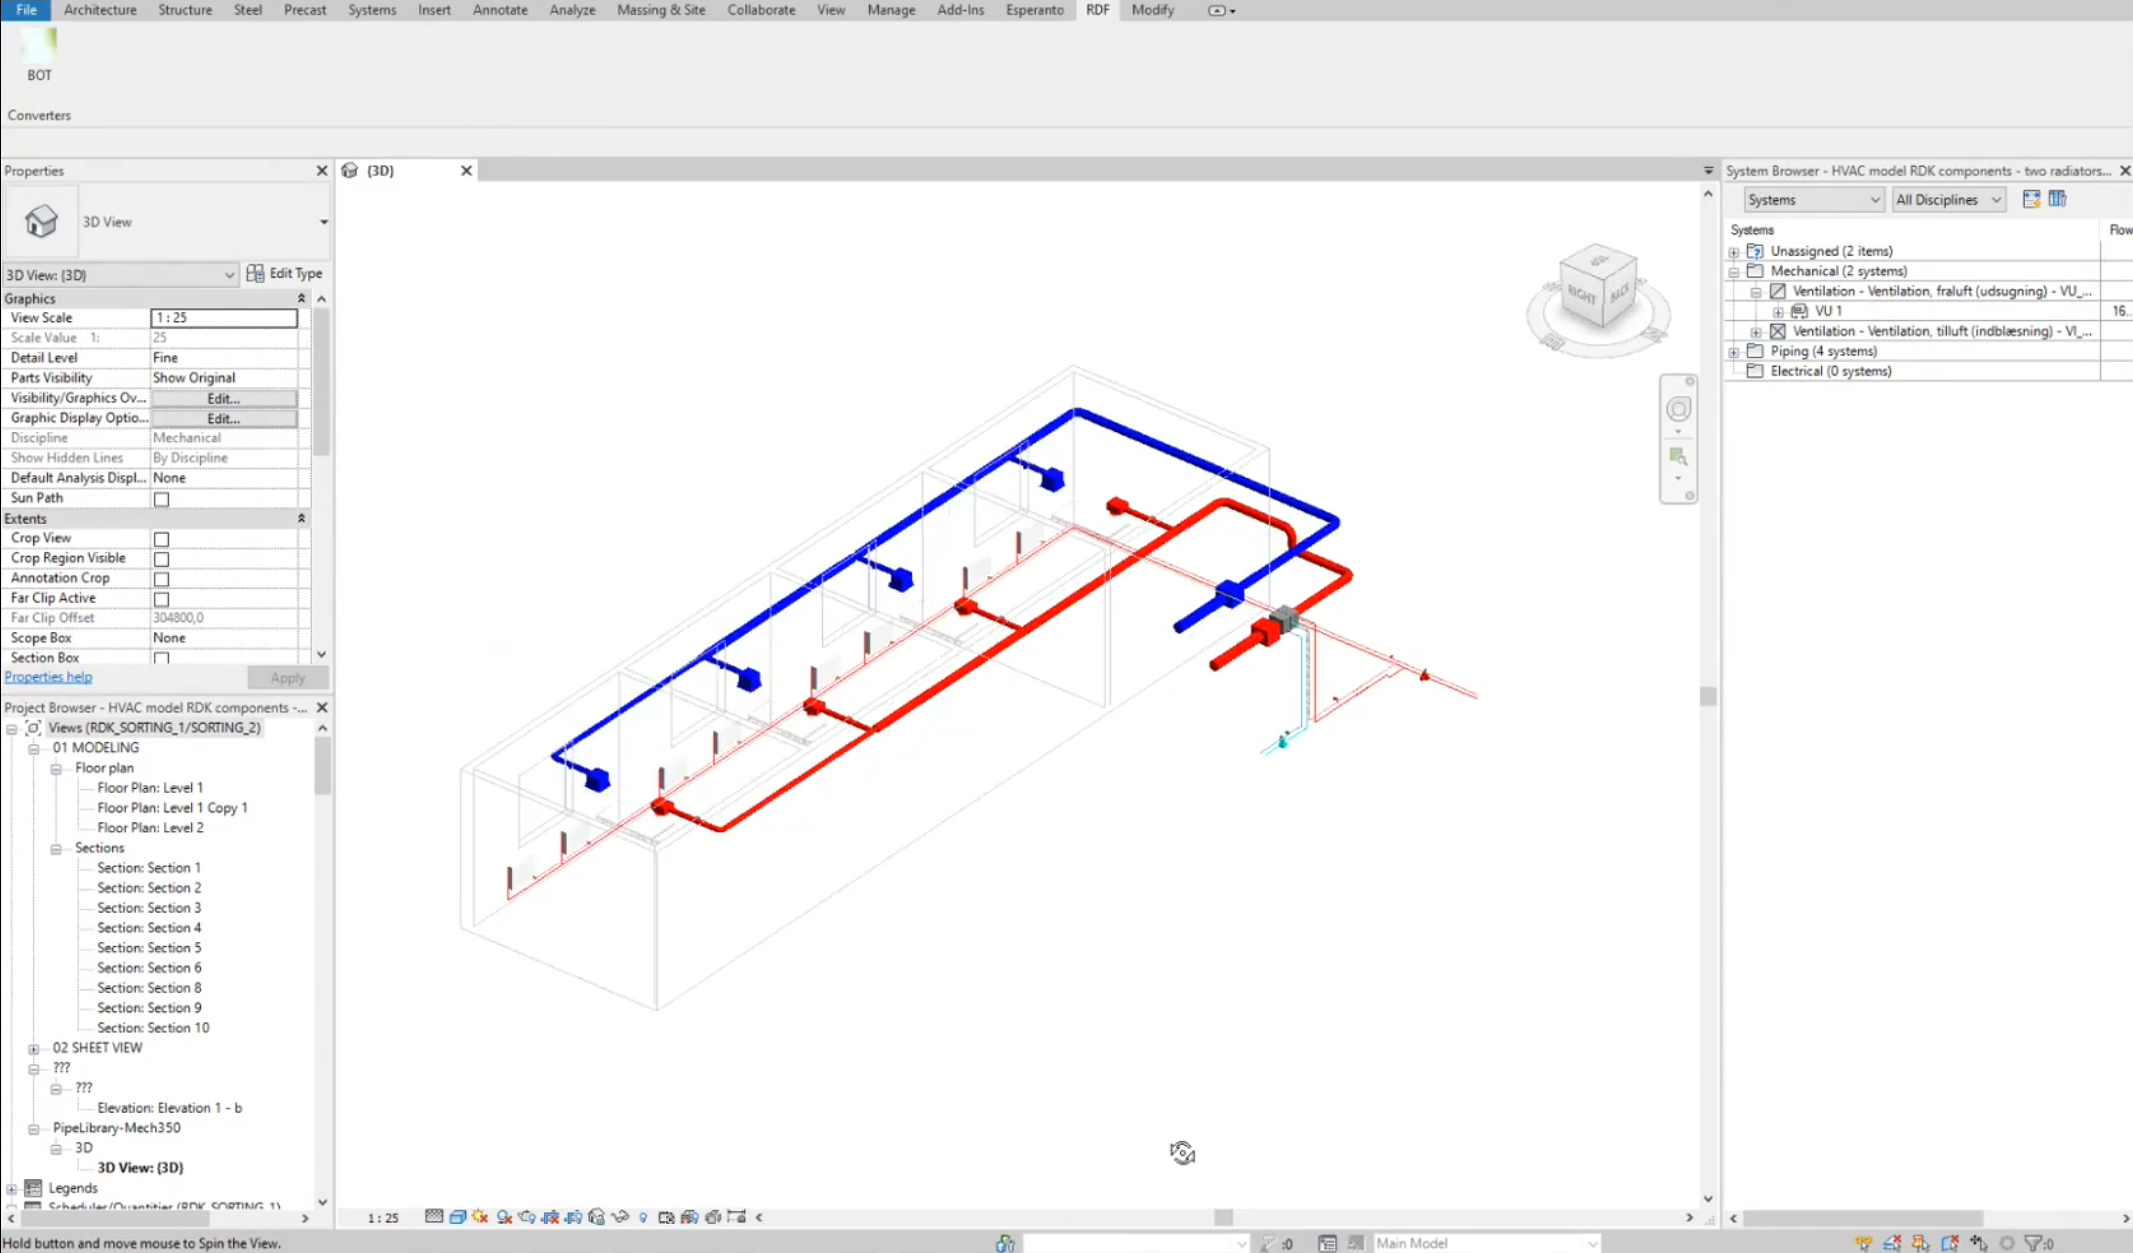The height and width of the screenshot is (1253, 2133).
Task: Open the Systems view dropdown in System Browser
Action: tap(1813, 200)
